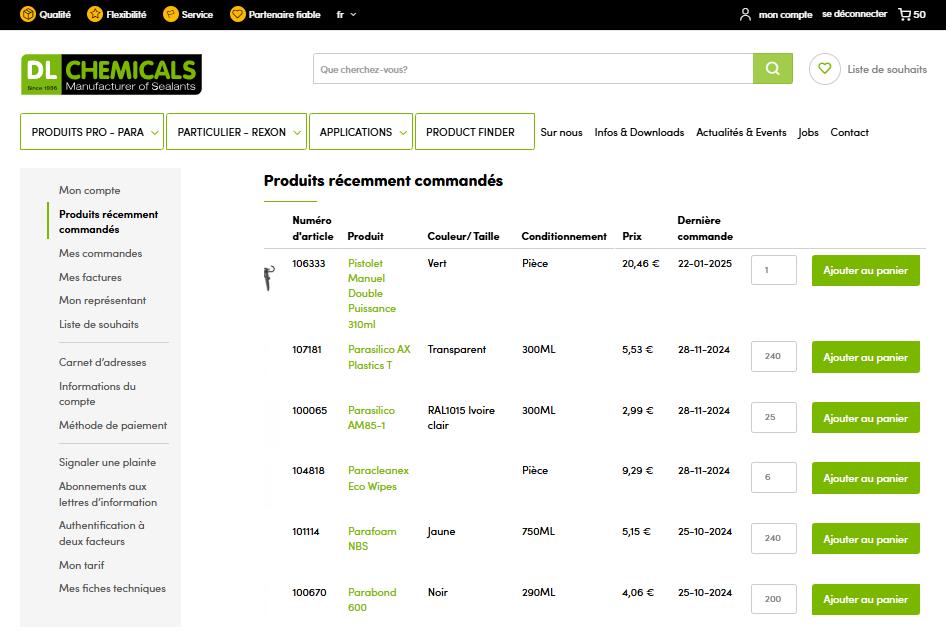The image size is (946, 633).
Task: Open the Jobs page
Action: [808, 132]
